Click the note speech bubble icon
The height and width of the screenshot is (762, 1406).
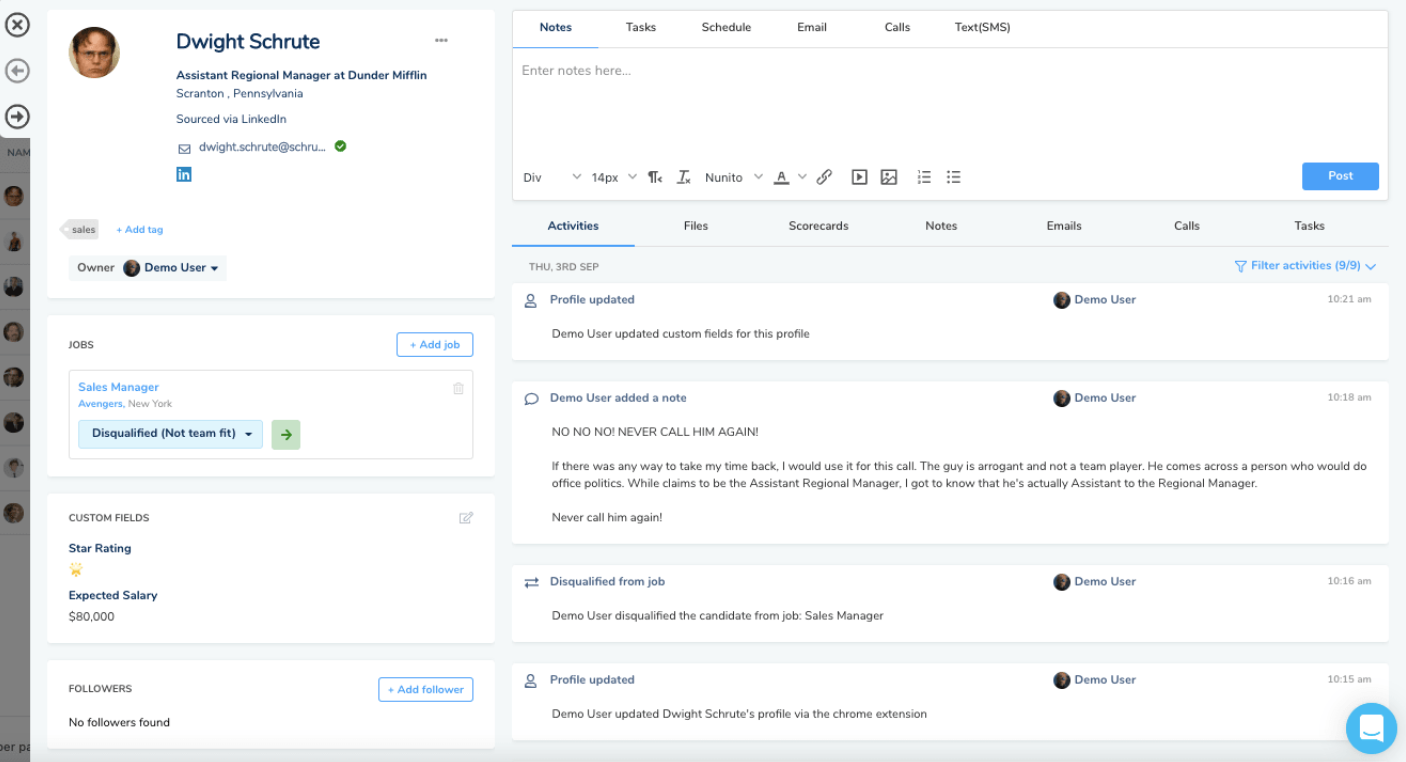531,399
